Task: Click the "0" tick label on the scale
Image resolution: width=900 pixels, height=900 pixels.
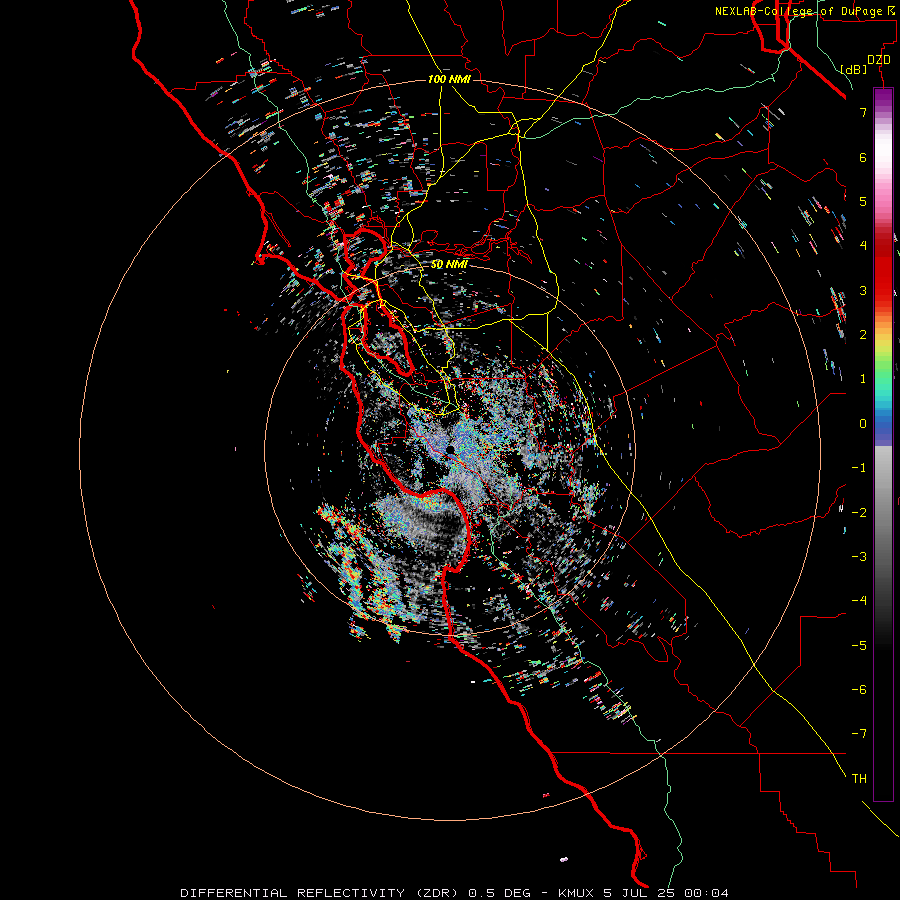Action: (863, 424)
